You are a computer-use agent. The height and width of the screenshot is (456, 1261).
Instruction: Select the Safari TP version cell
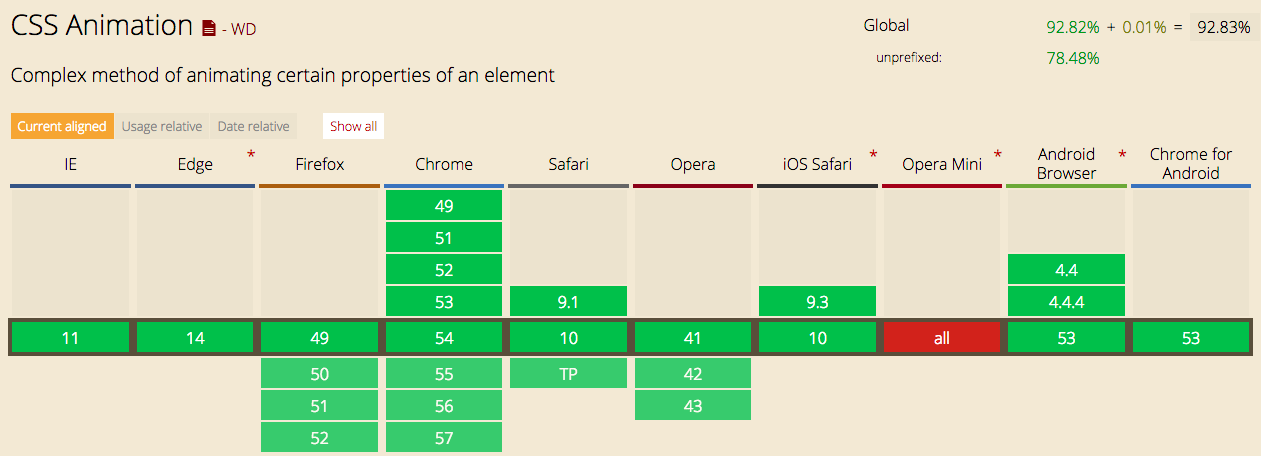click(568, 374)
